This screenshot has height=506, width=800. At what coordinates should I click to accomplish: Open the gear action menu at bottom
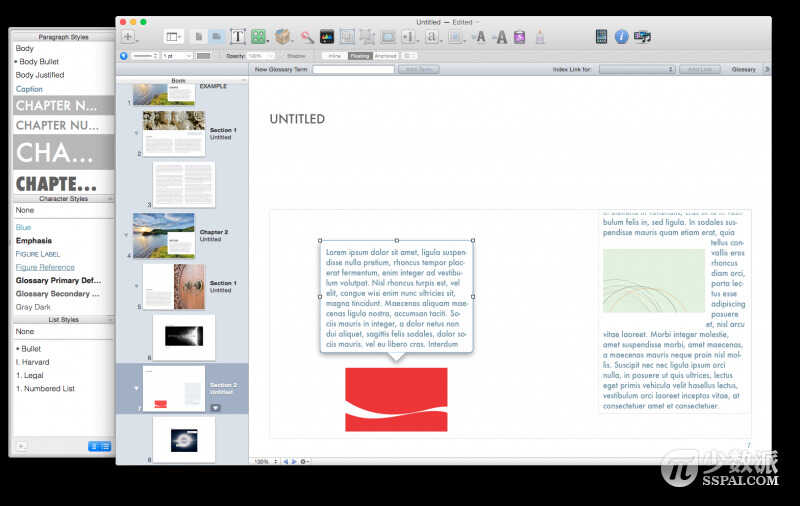coord(304,461)
